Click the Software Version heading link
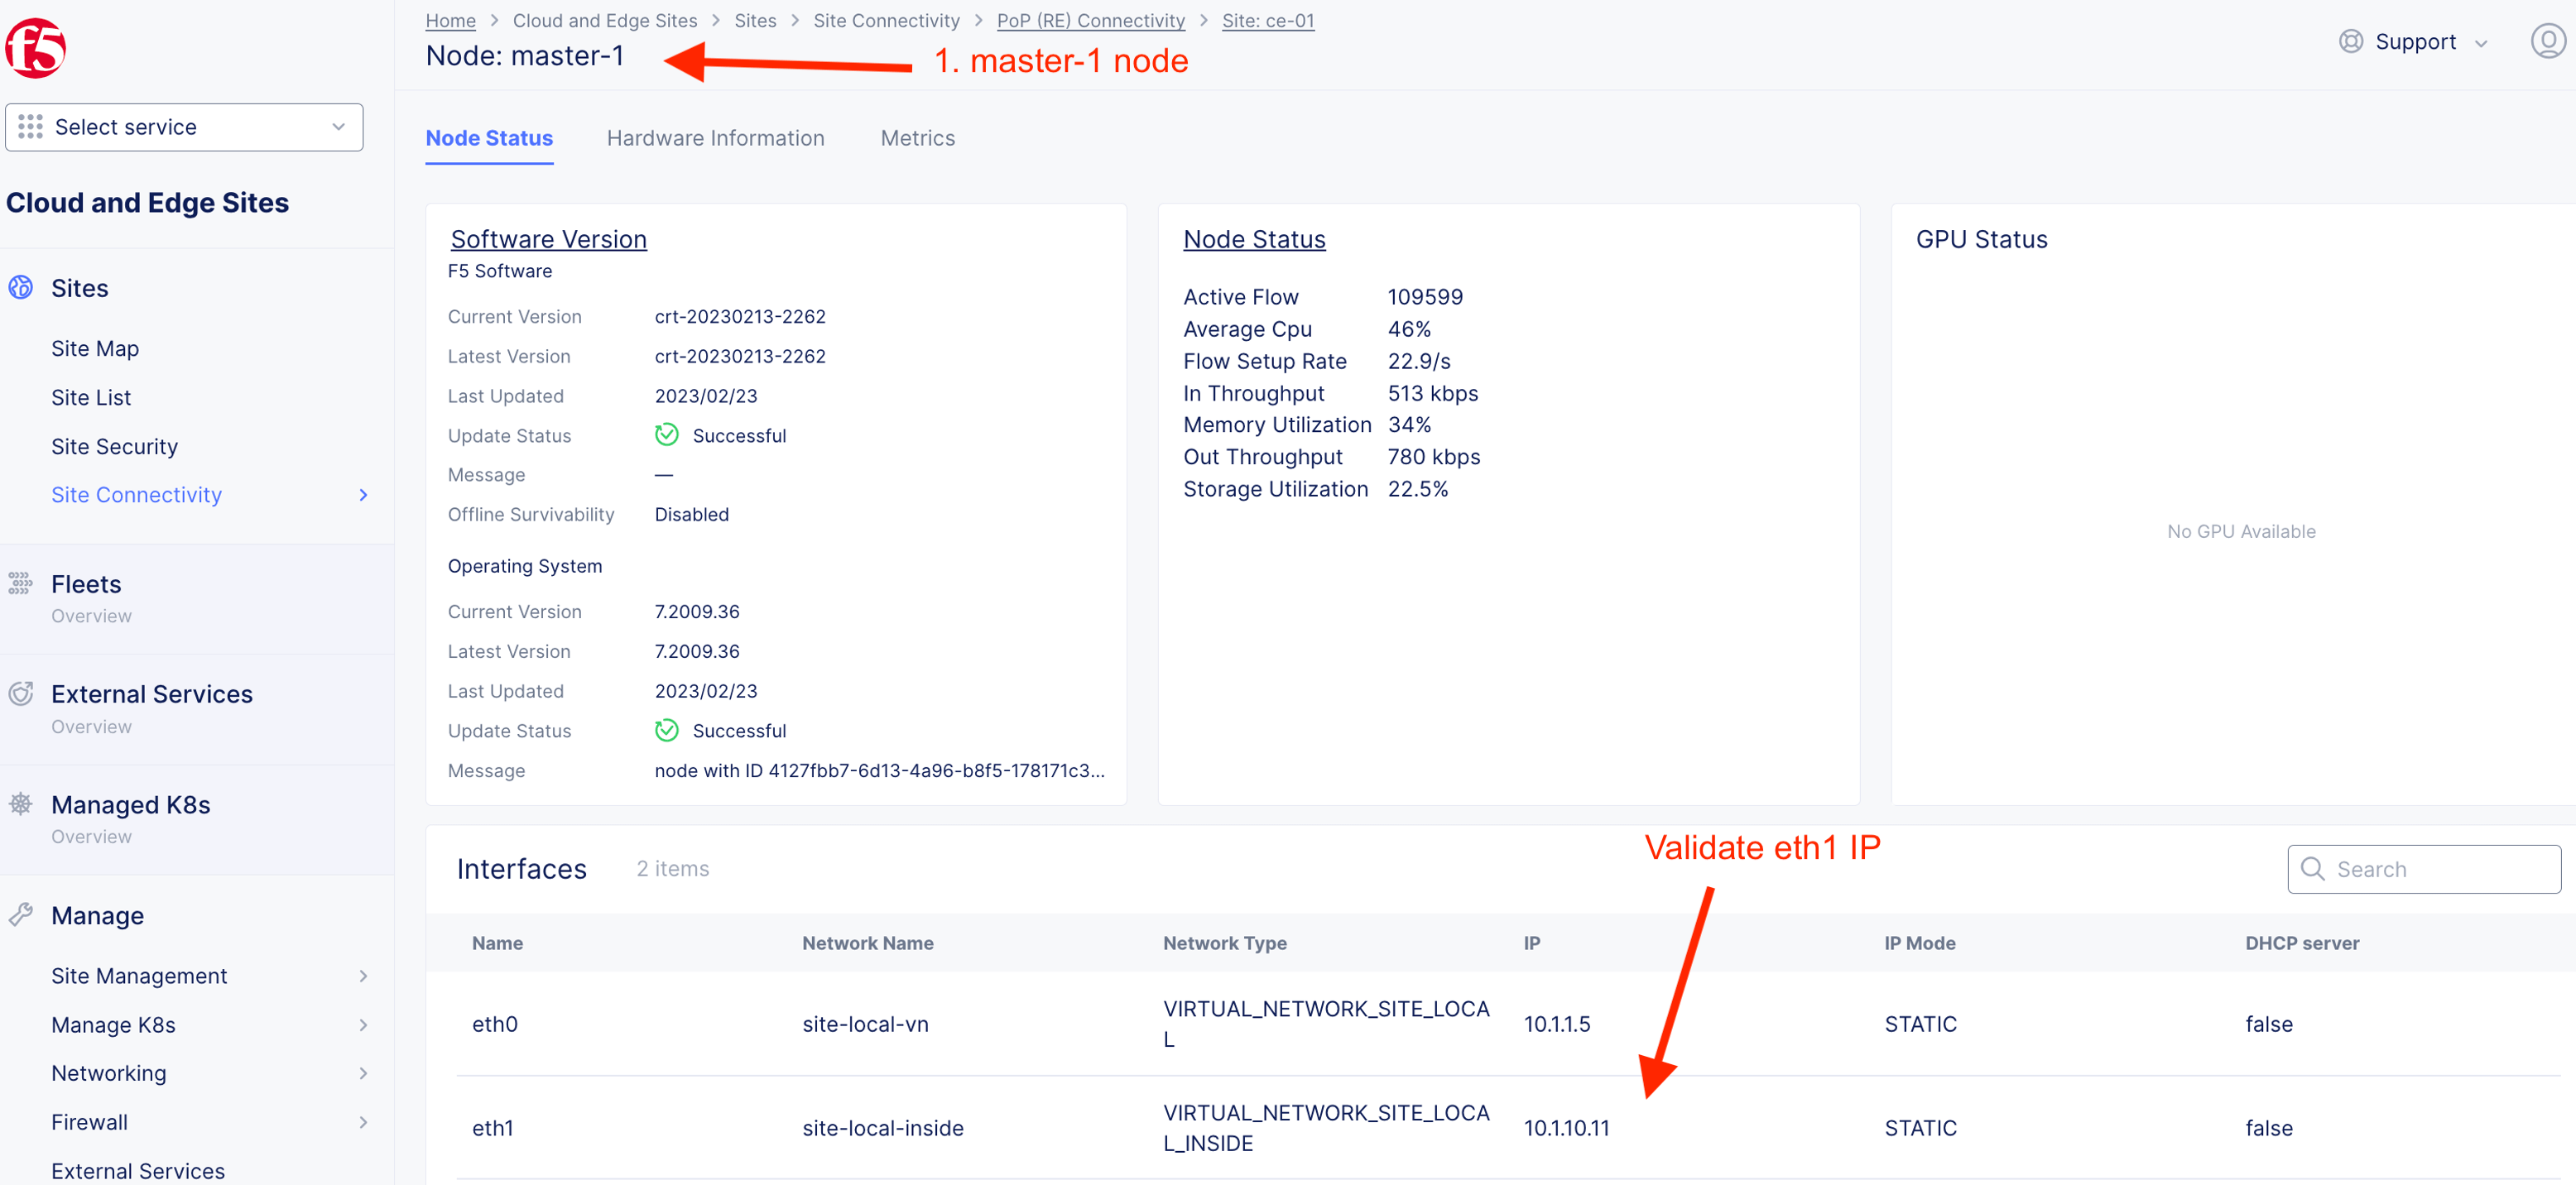The image size is (2576, 1185). 548,239
